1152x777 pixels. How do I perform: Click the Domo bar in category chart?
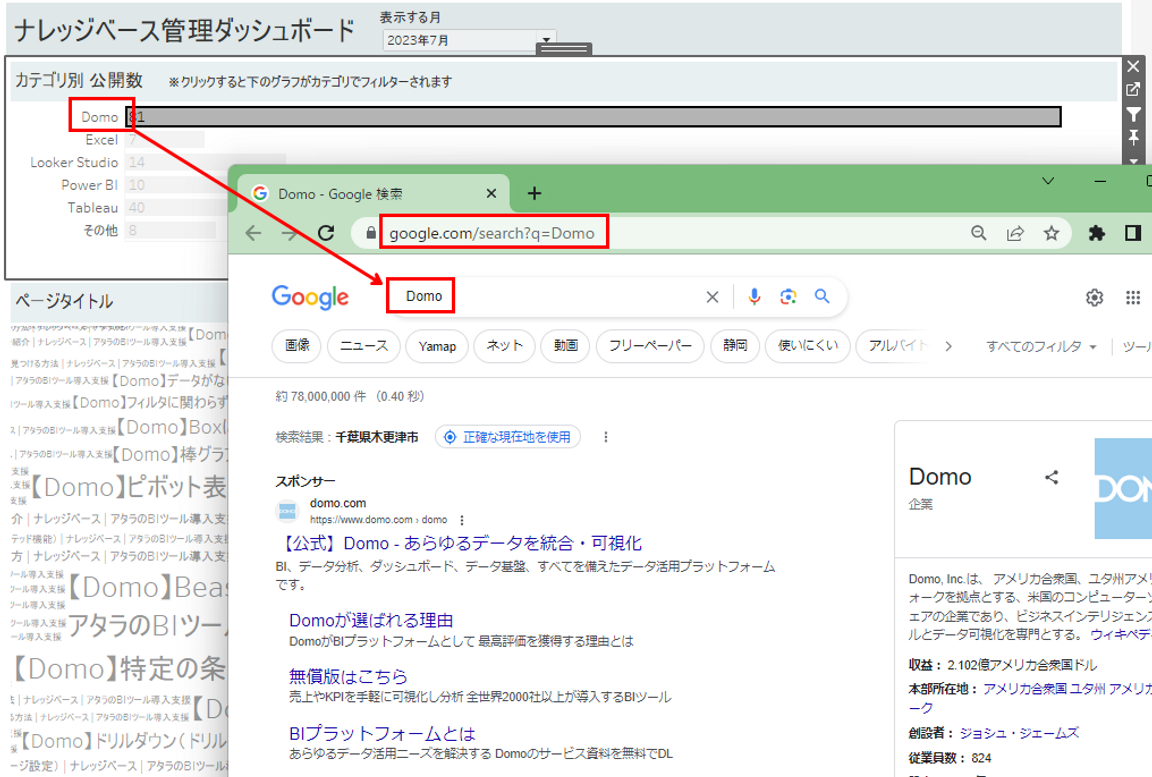coord(594,117)
